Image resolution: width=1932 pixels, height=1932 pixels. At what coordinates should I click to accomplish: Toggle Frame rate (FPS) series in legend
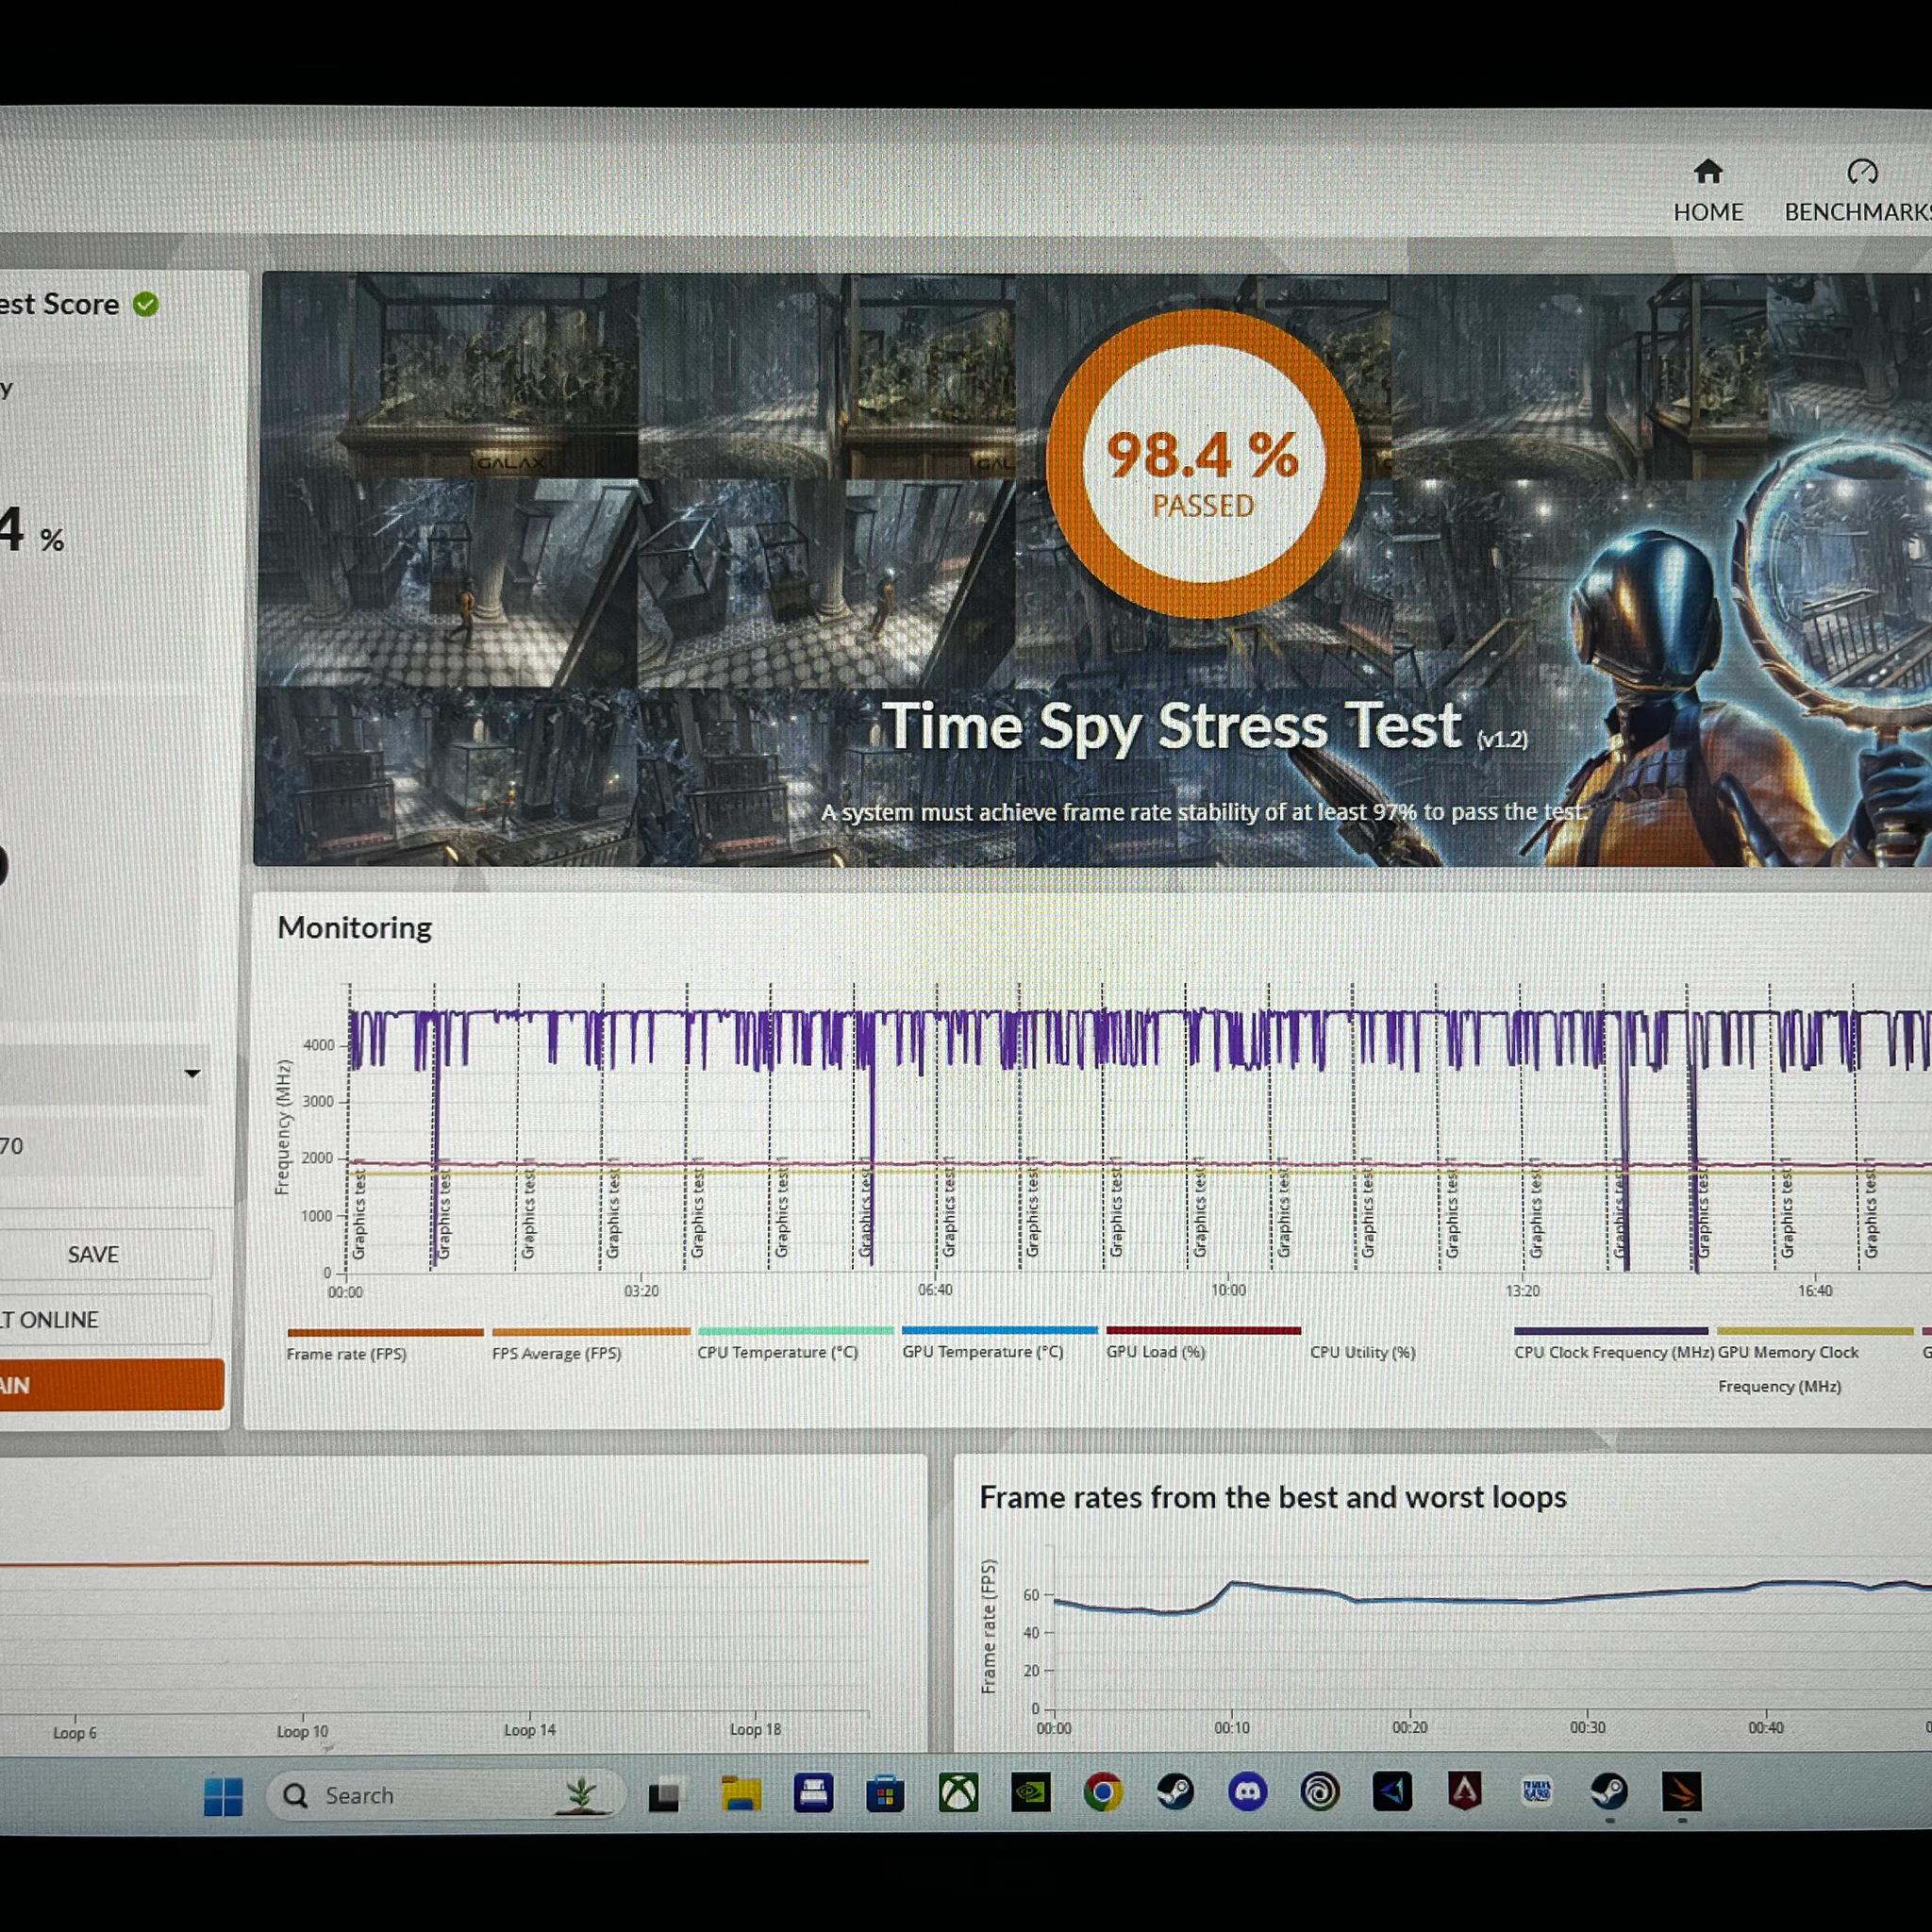pos(346,1354)
